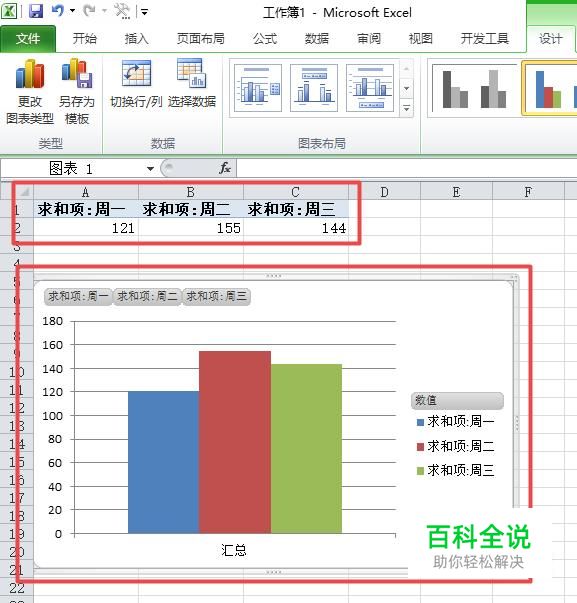Viewport: 577px width, 603px height.
Task: Select column E header
Action: (x=456, y=192)
